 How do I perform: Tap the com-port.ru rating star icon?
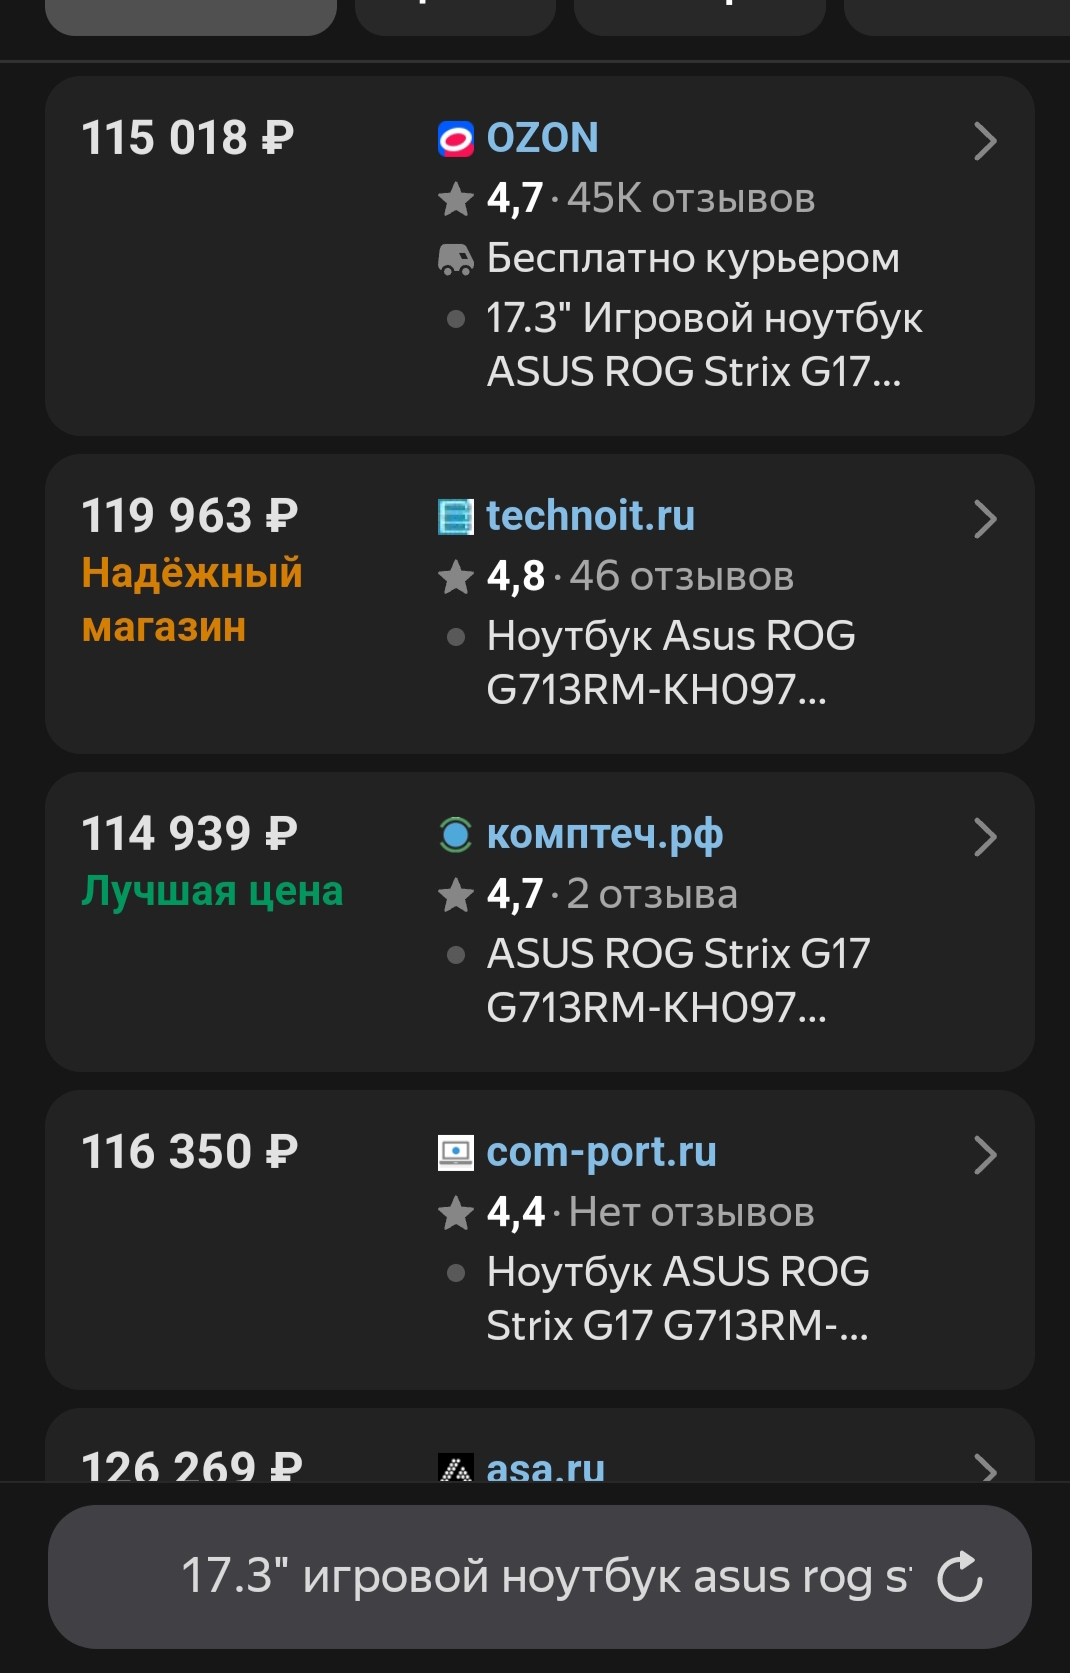click(456, 1213)
